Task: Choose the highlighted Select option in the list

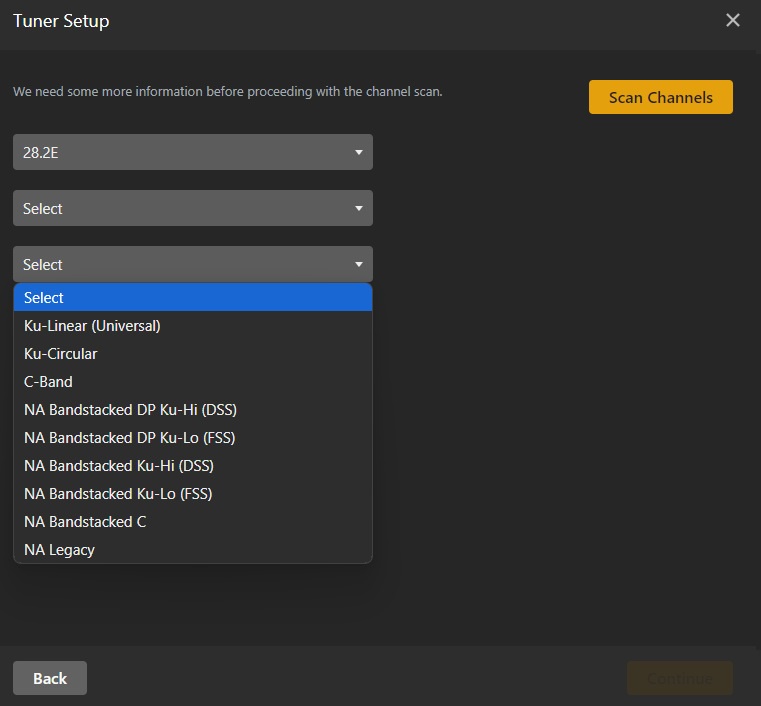Action: coord(192,298)
